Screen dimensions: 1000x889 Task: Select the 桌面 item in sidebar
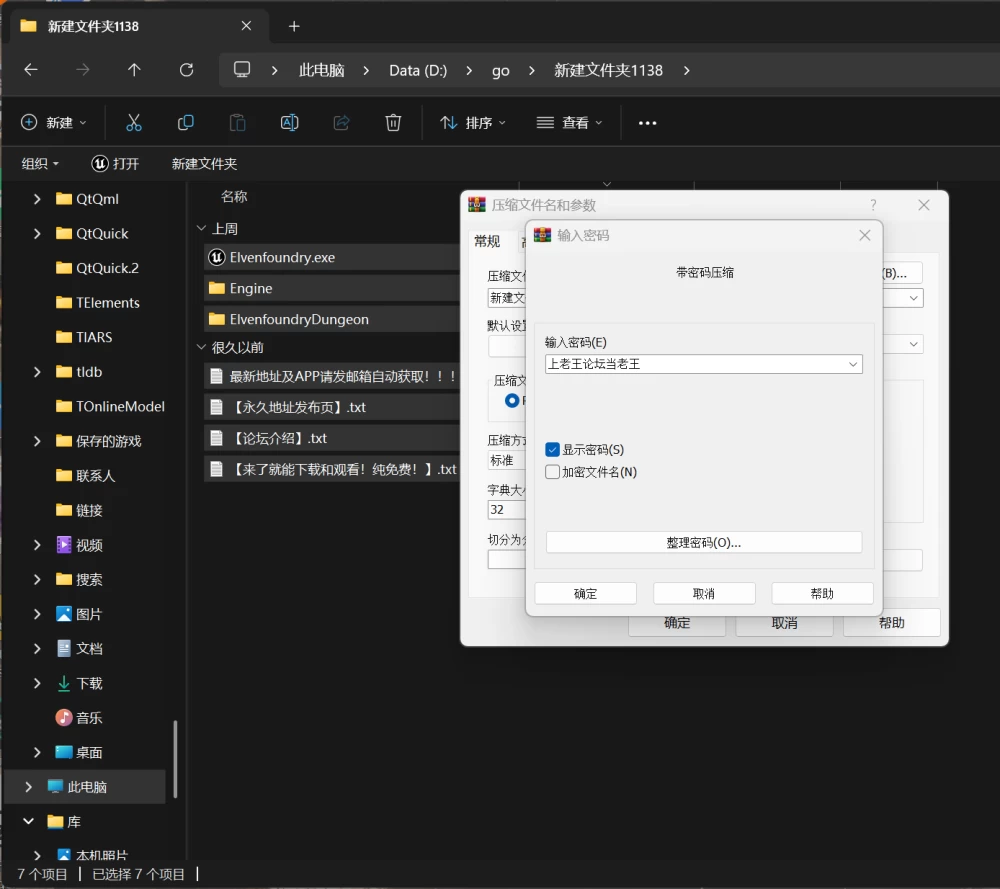click(x=79, y=752)
